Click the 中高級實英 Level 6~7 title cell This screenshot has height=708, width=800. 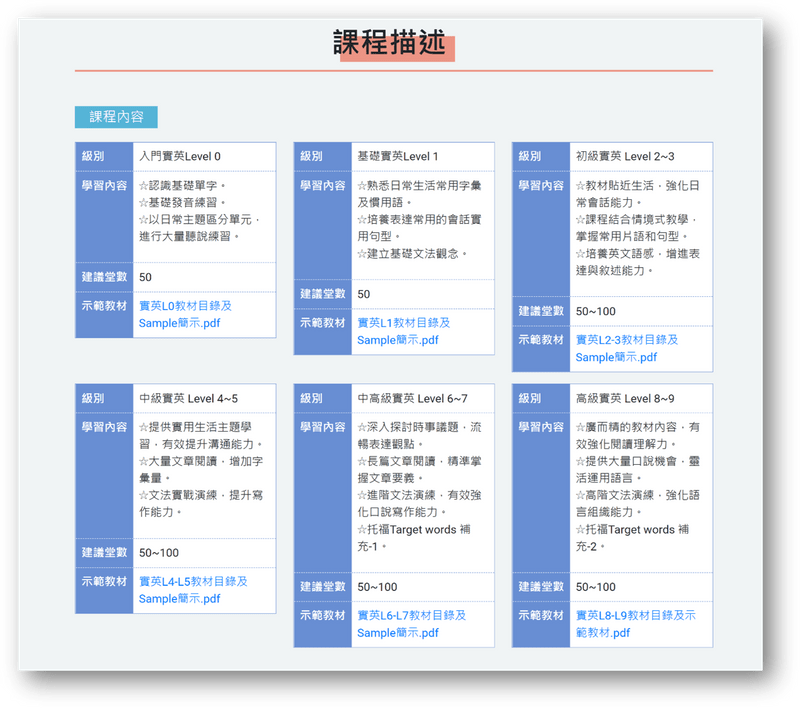click(412, 398)
